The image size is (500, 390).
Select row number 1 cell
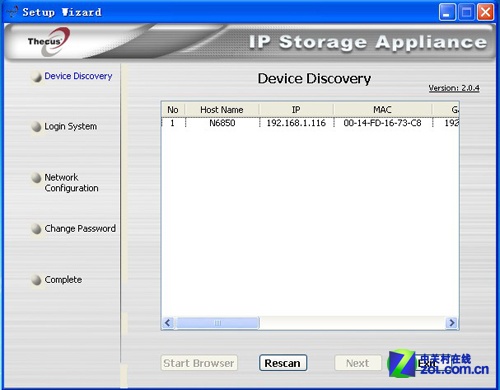click(173, 123)
